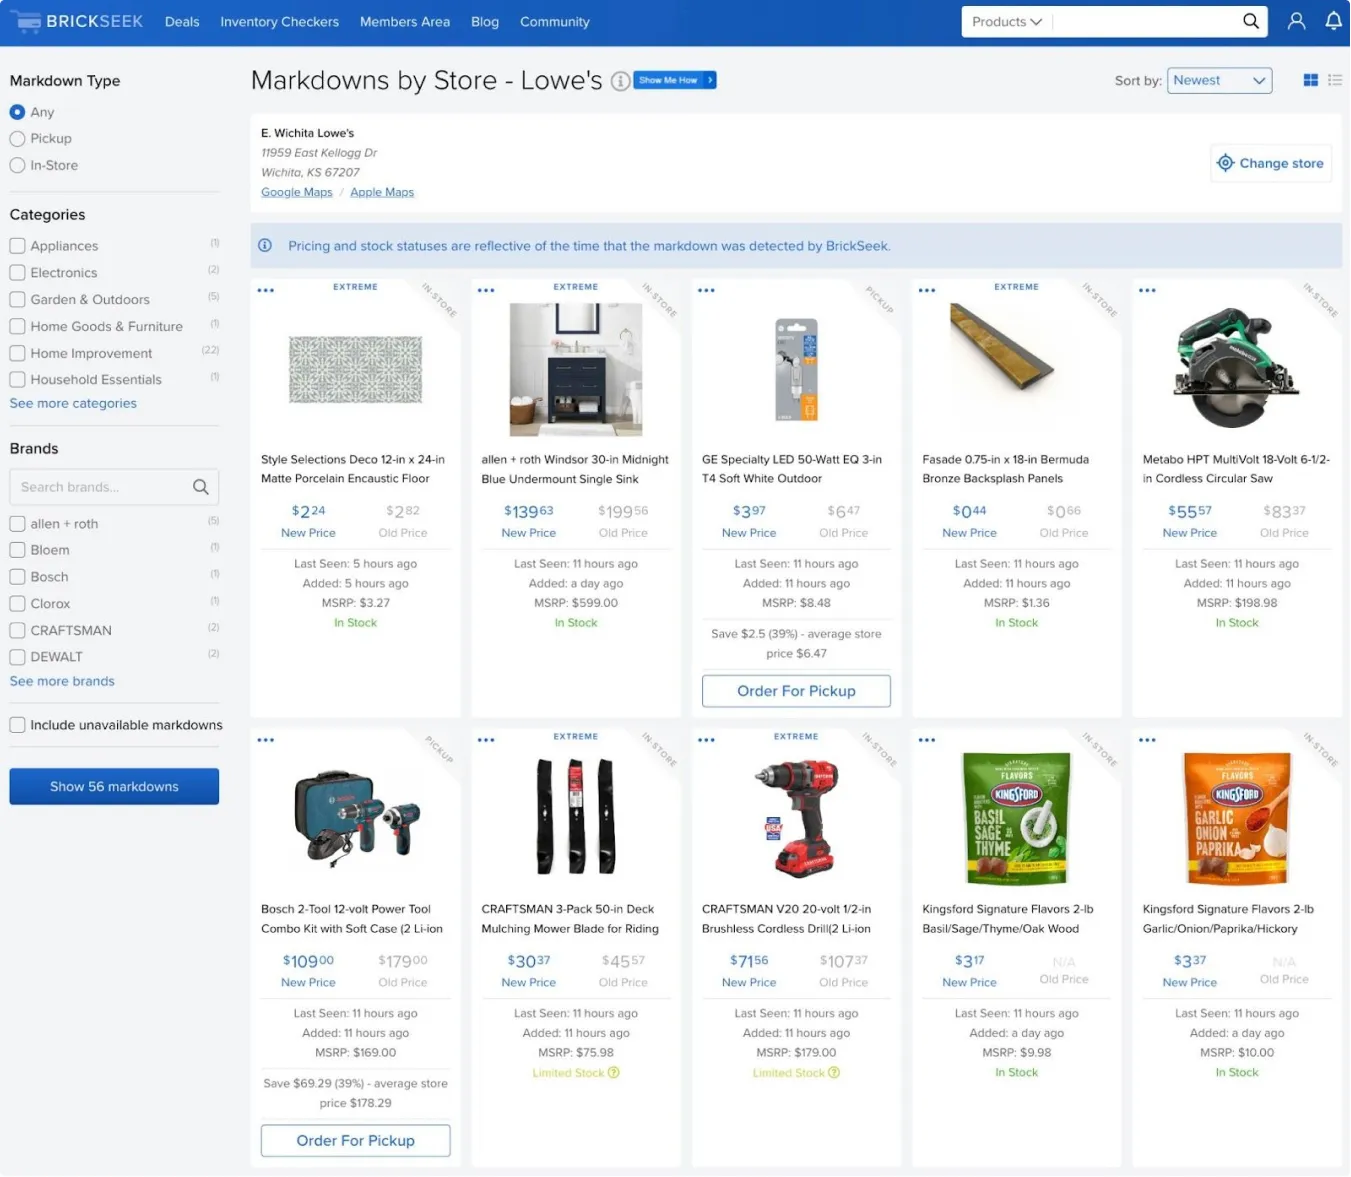This screenshot has width=1351, height=1177.
Task: Open the Community page
Action: (x=555, y=22)
